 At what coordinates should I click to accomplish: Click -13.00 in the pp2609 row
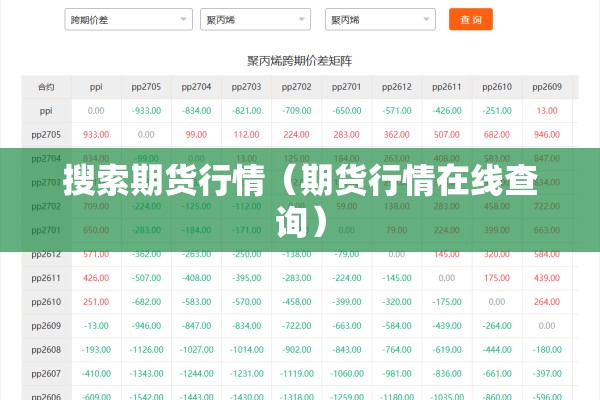(96, 326)
